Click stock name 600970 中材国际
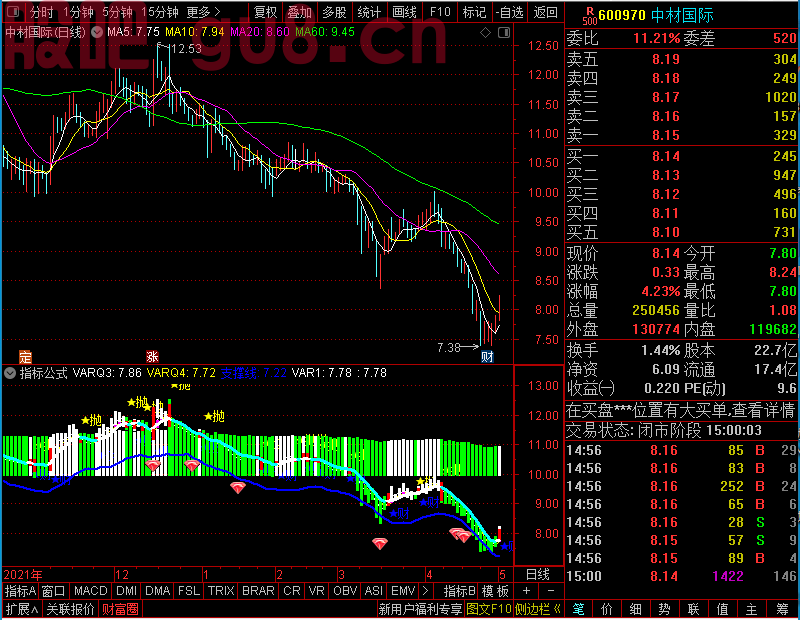Image resolution: width=800 pixels, height=620 pixels. tap(656, 16)
